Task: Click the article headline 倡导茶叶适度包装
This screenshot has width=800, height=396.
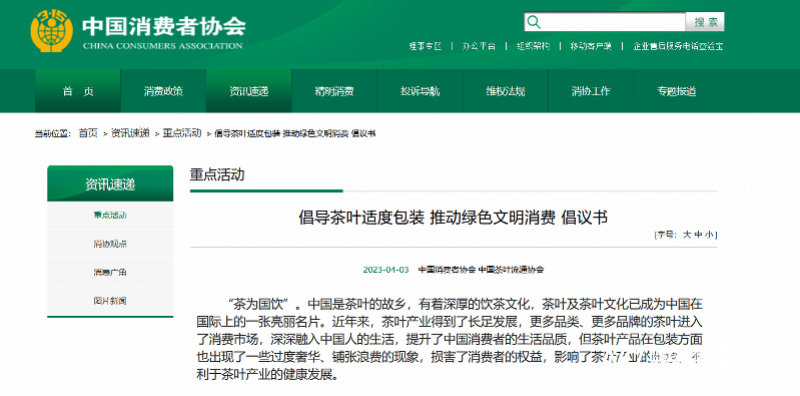Action: [x=453, y=218]
